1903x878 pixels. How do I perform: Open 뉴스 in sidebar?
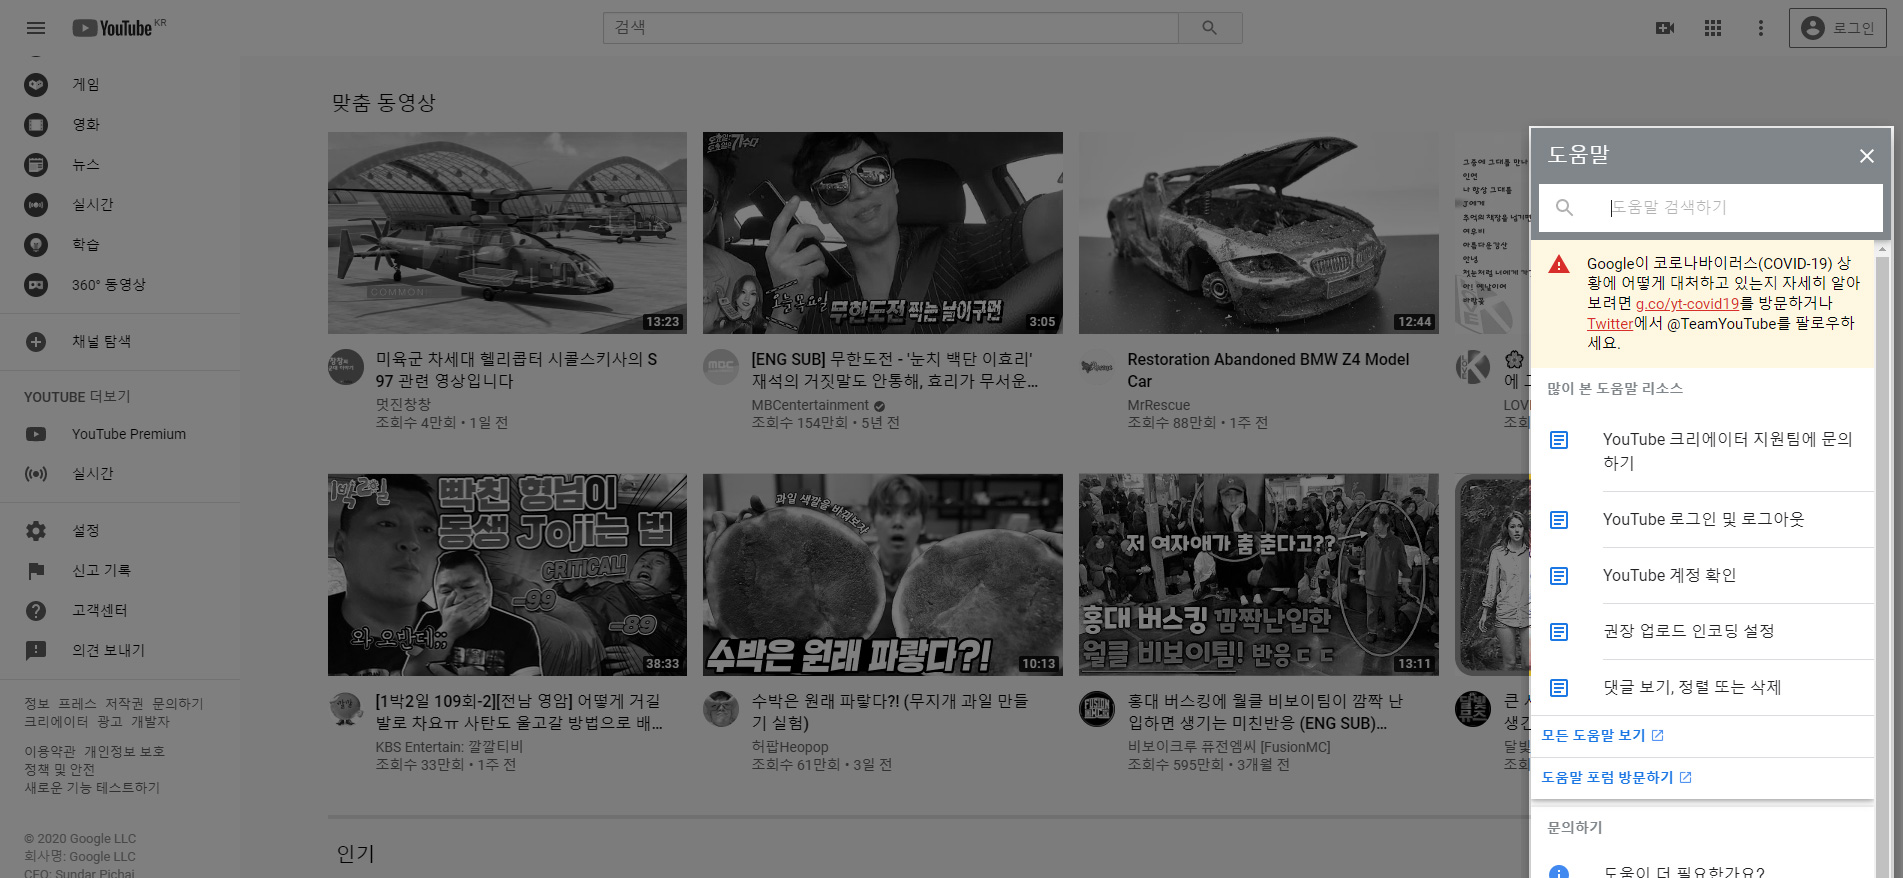pyautogui.click(x=120, y=165)
